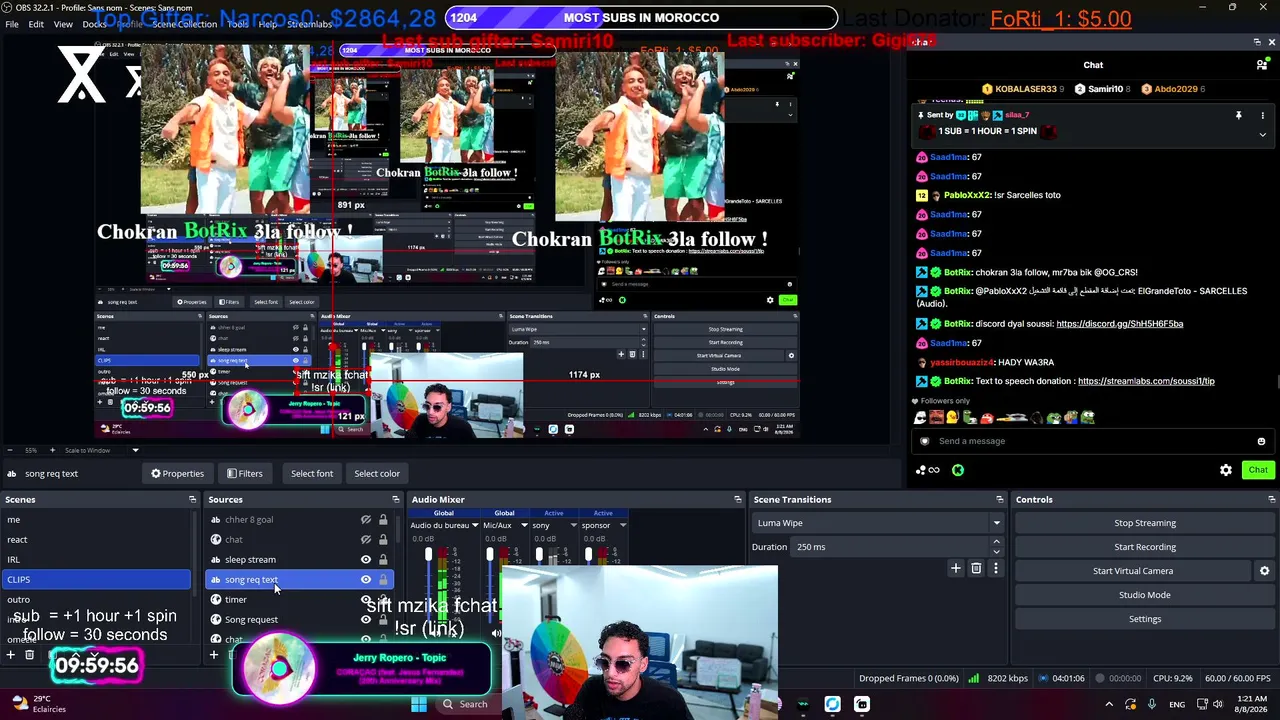Viewport: 1280px width, 720px height.
Task: Open the Scene Collection menu
Action: [183, 24]
